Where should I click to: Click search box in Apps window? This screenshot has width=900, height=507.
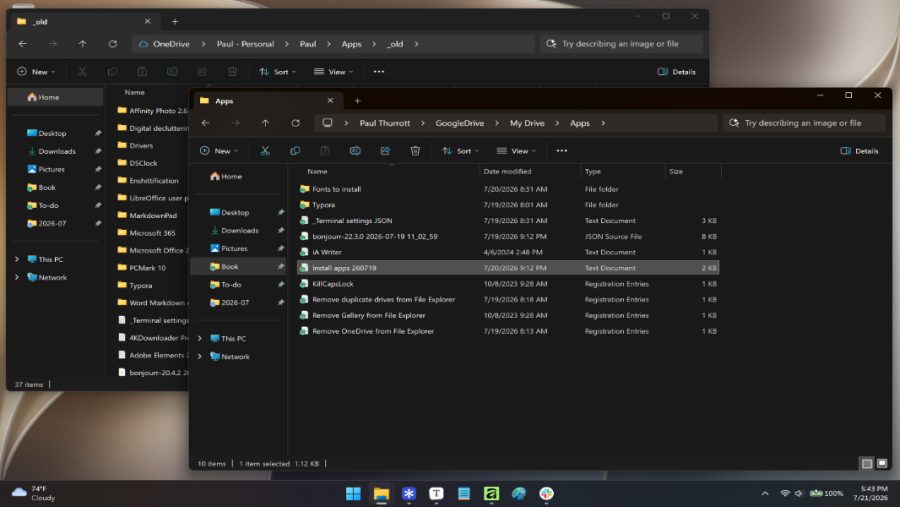tap(804, 123)
